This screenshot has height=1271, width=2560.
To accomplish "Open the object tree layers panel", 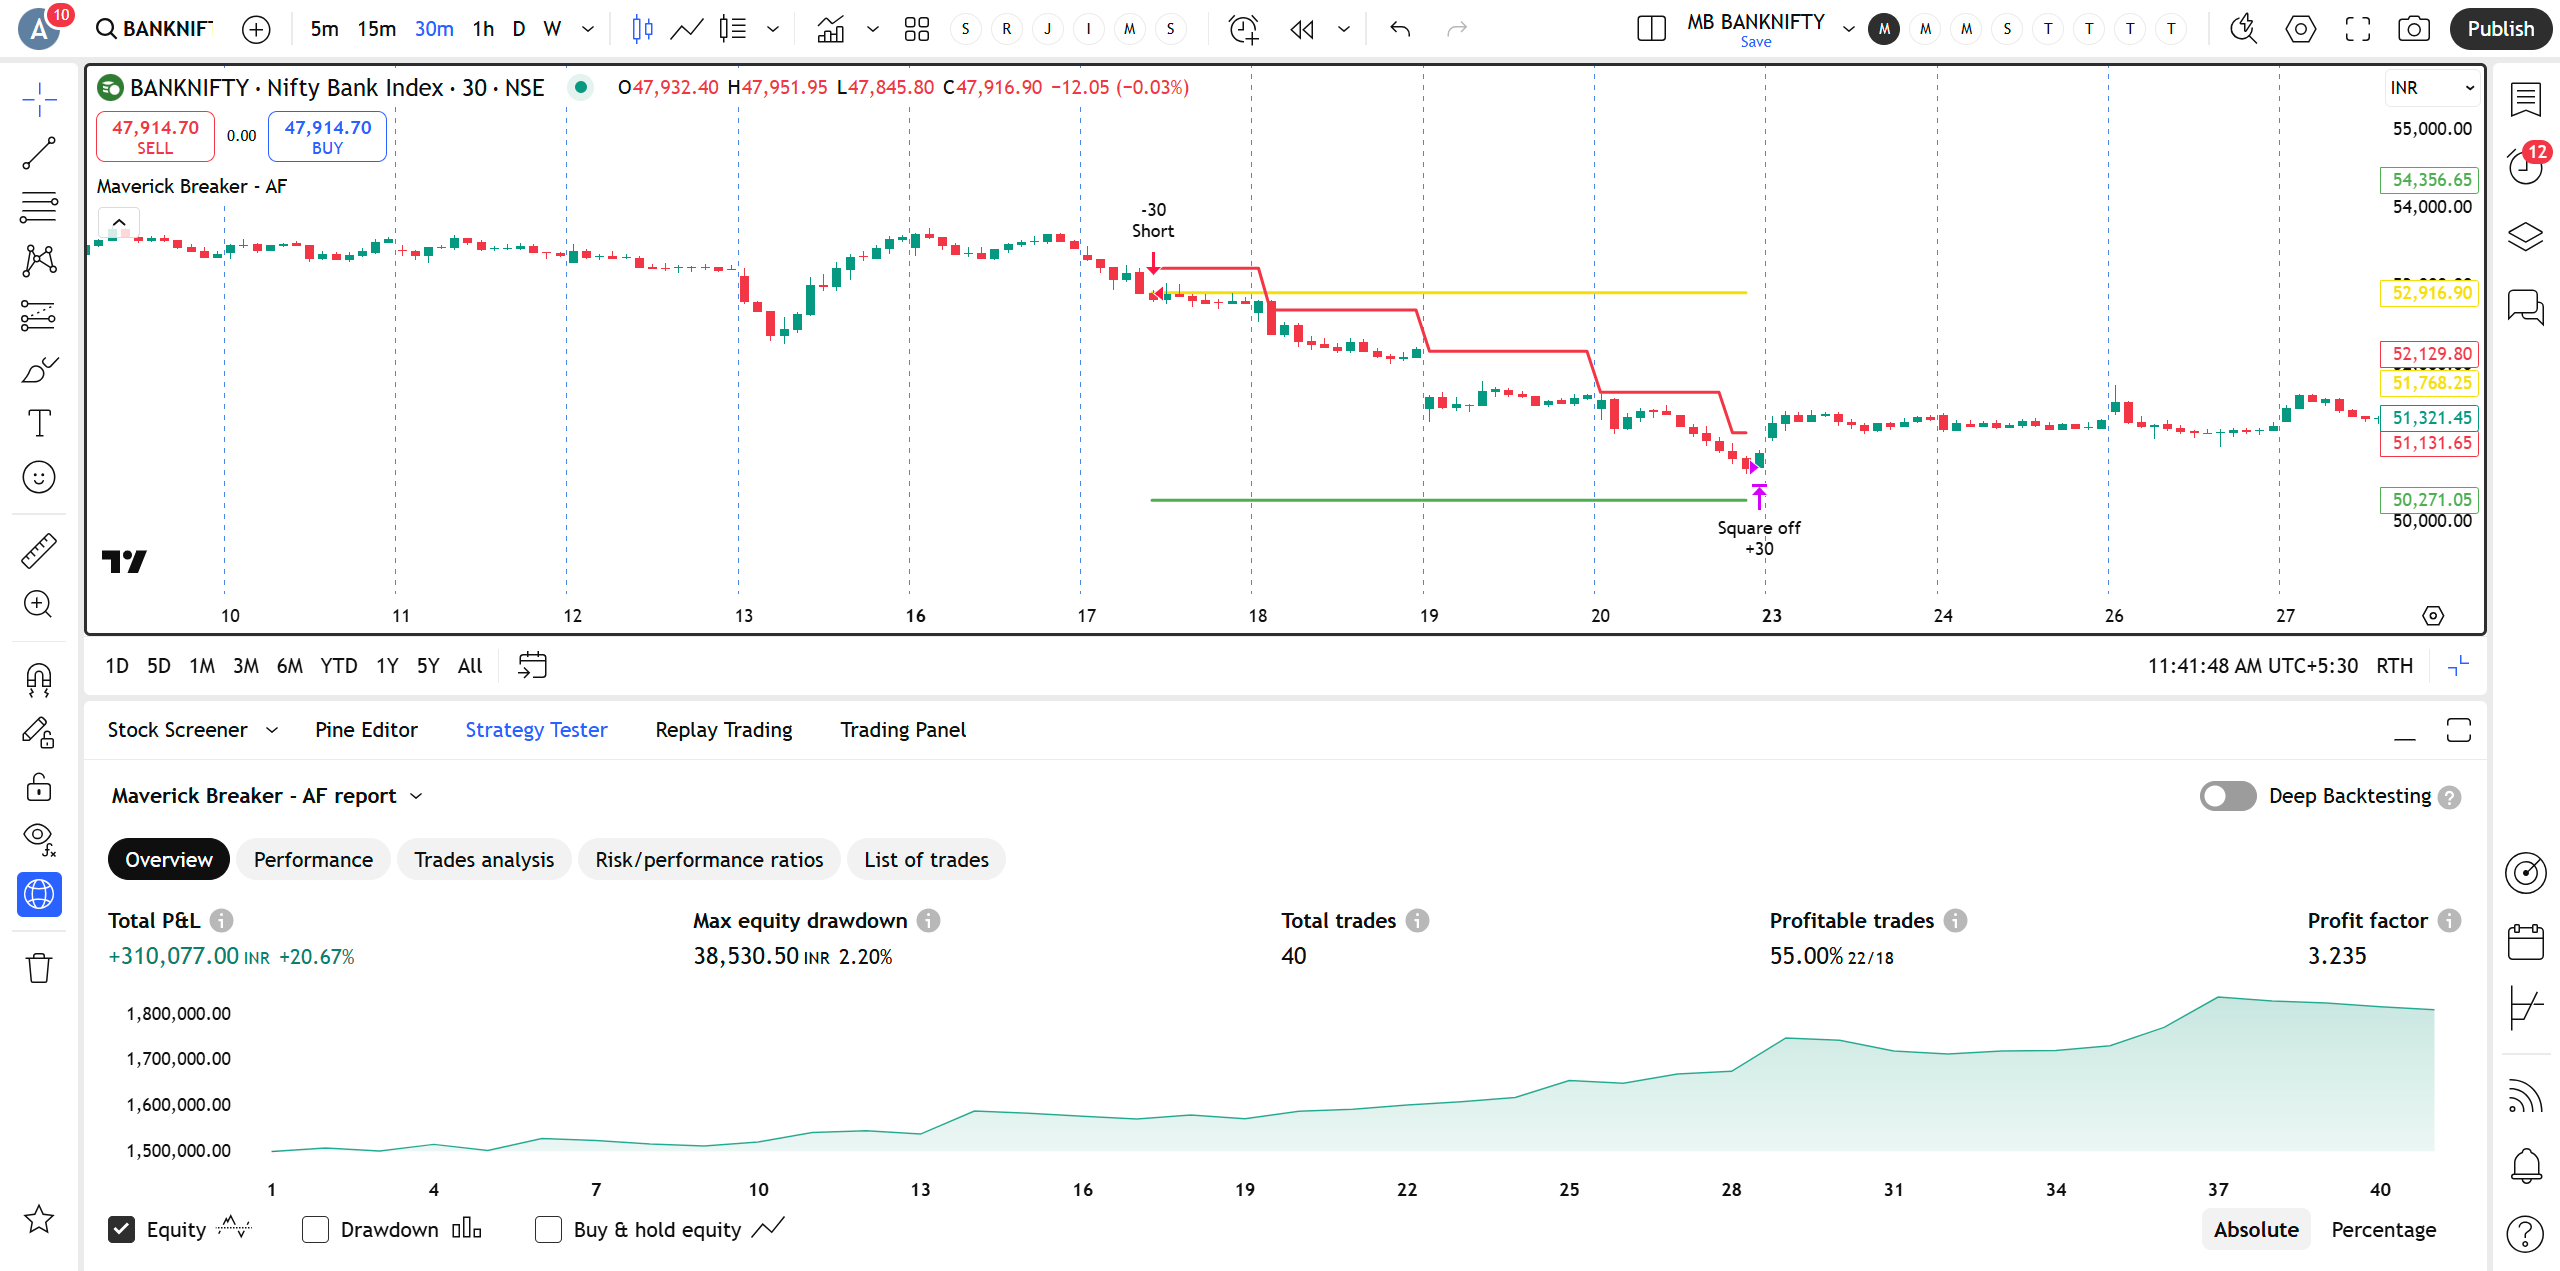I will pyautogui.click(x=2526, y=236).
